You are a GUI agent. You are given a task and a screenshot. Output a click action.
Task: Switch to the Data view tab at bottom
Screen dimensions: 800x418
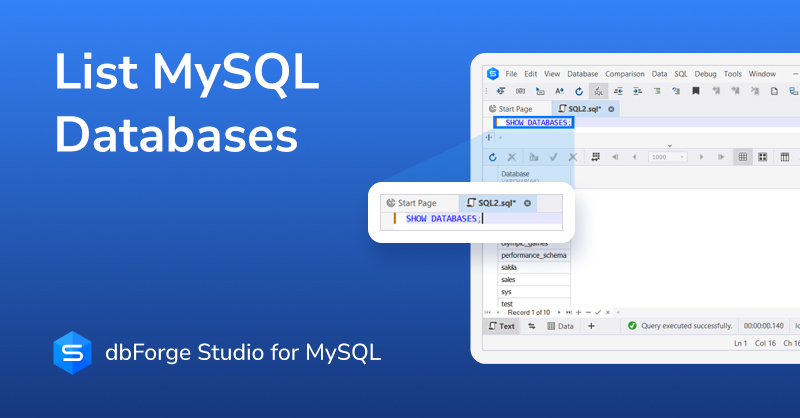[x=560, y=326]
